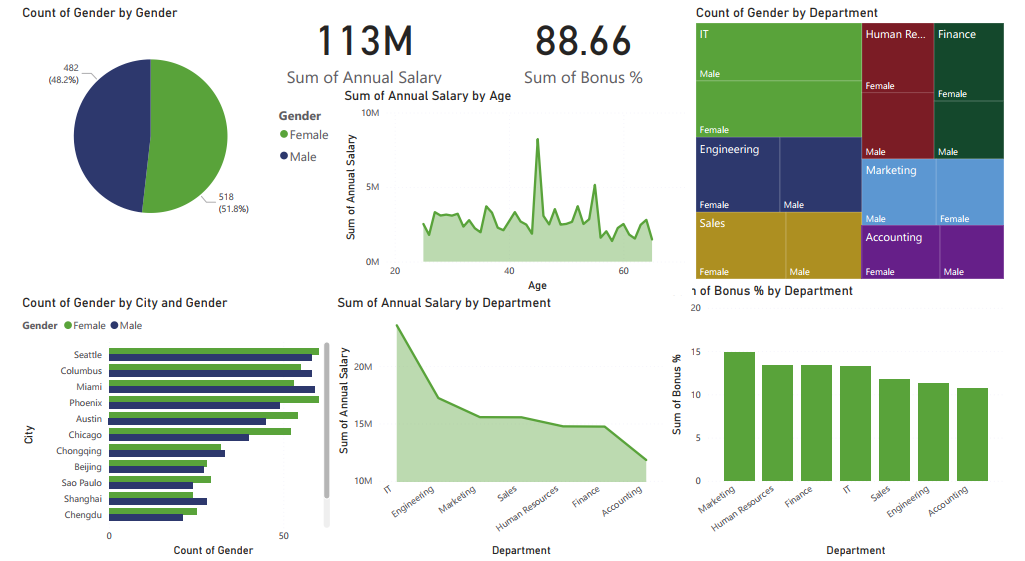Click the Marketing bar in the Bonus % chart
The width and height of the screenshot is (1025, 561).
(739, 416)
